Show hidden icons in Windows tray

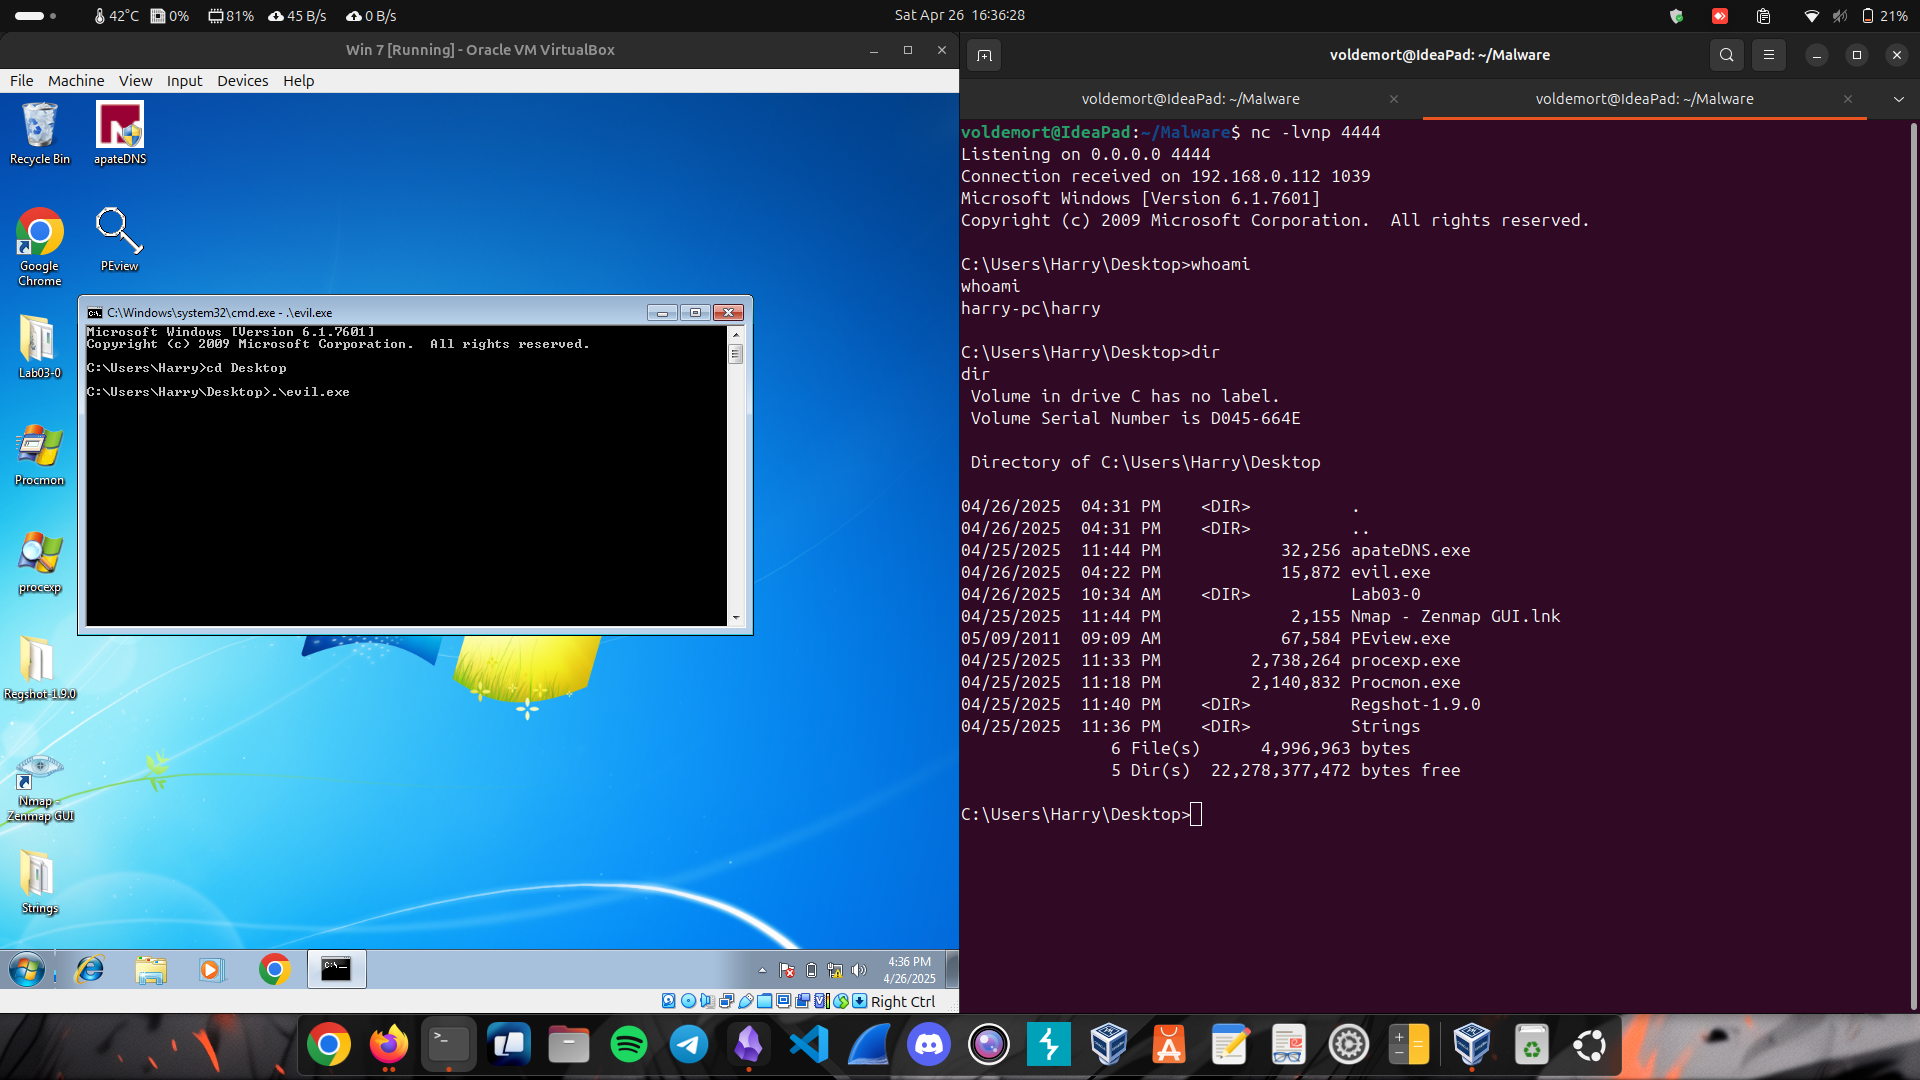pyautogui.click(x=762, y=970)
